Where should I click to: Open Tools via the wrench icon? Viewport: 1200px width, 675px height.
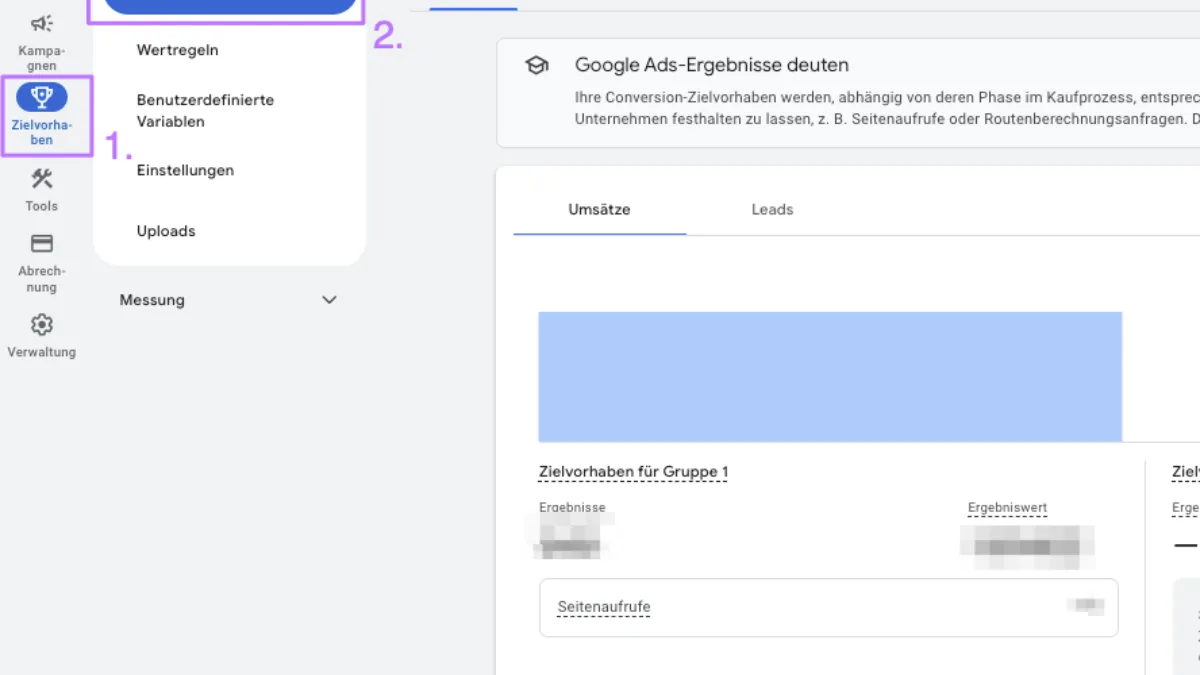(x=41, y=182)
